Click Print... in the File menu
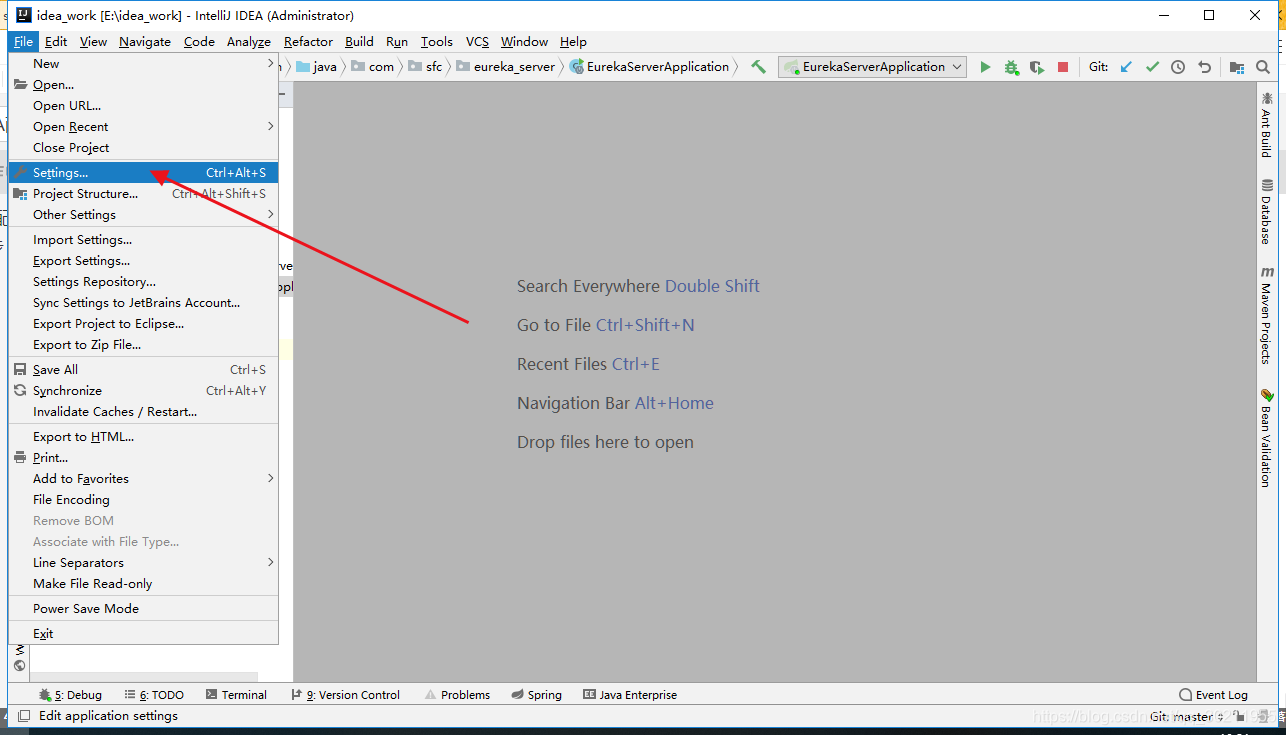The width and height of the screenshot is (1286, 735). pyautogui.click(x=144, y=458)
